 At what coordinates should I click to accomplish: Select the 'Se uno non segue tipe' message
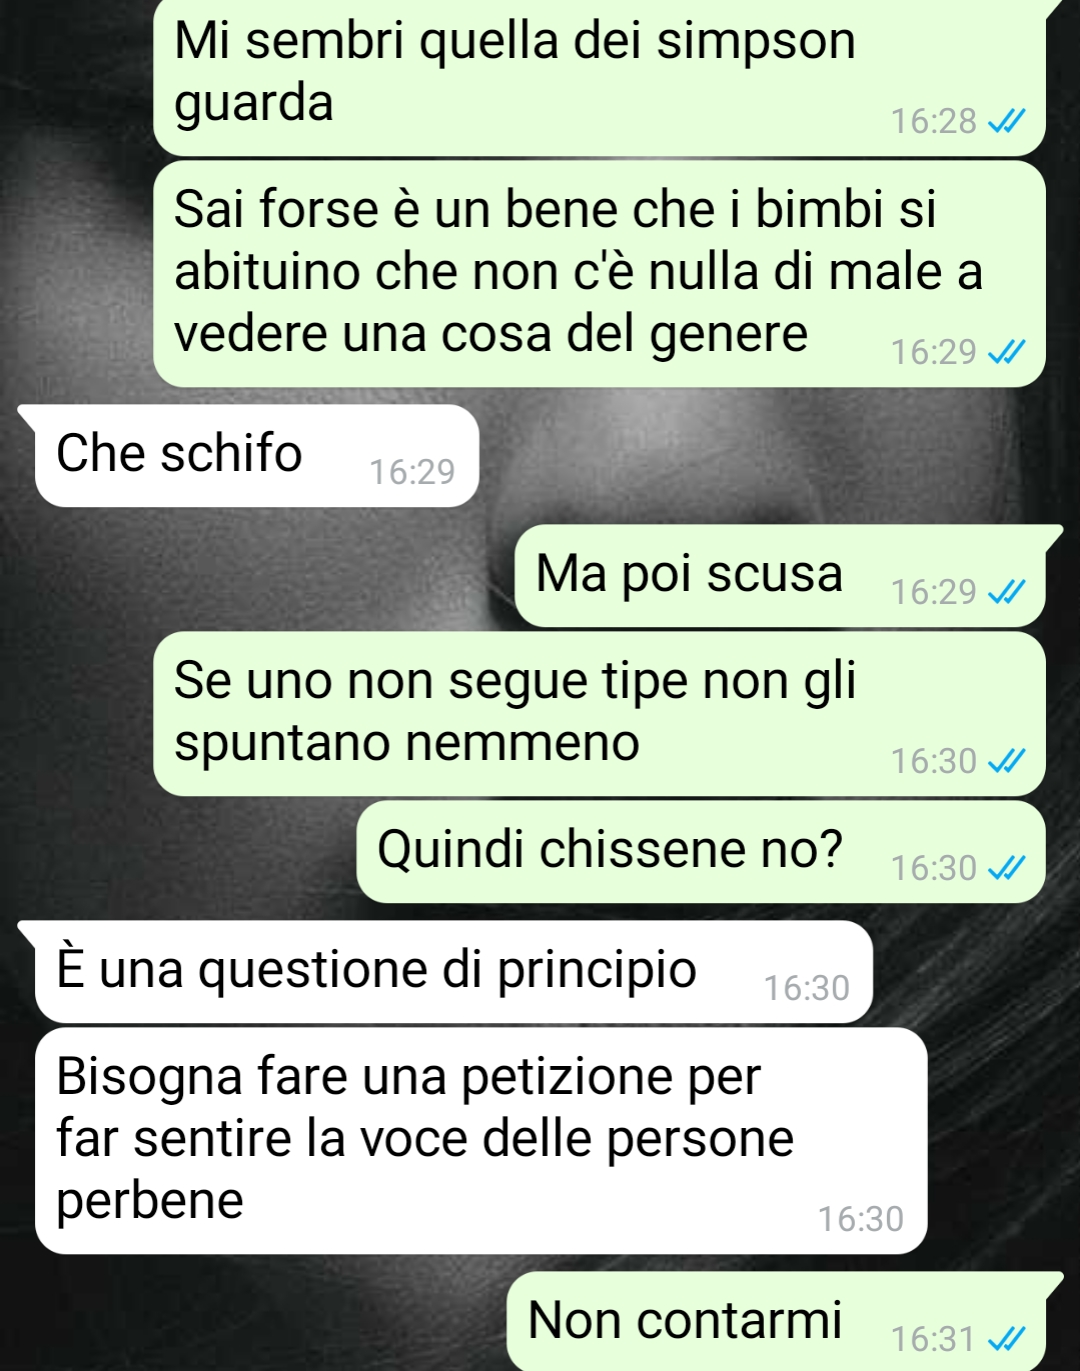coord(600,714)
